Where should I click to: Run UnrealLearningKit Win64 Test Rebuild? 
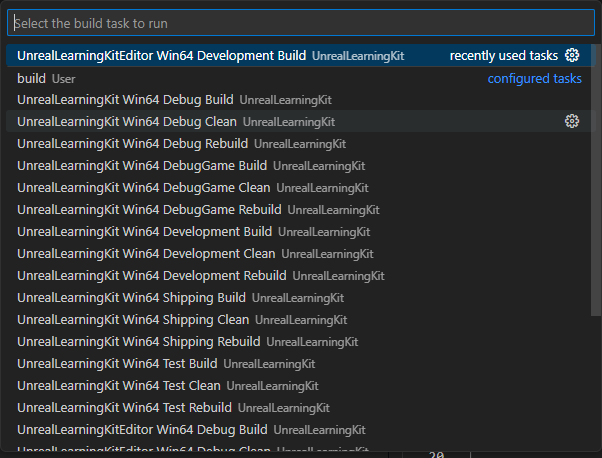[301, 408]
